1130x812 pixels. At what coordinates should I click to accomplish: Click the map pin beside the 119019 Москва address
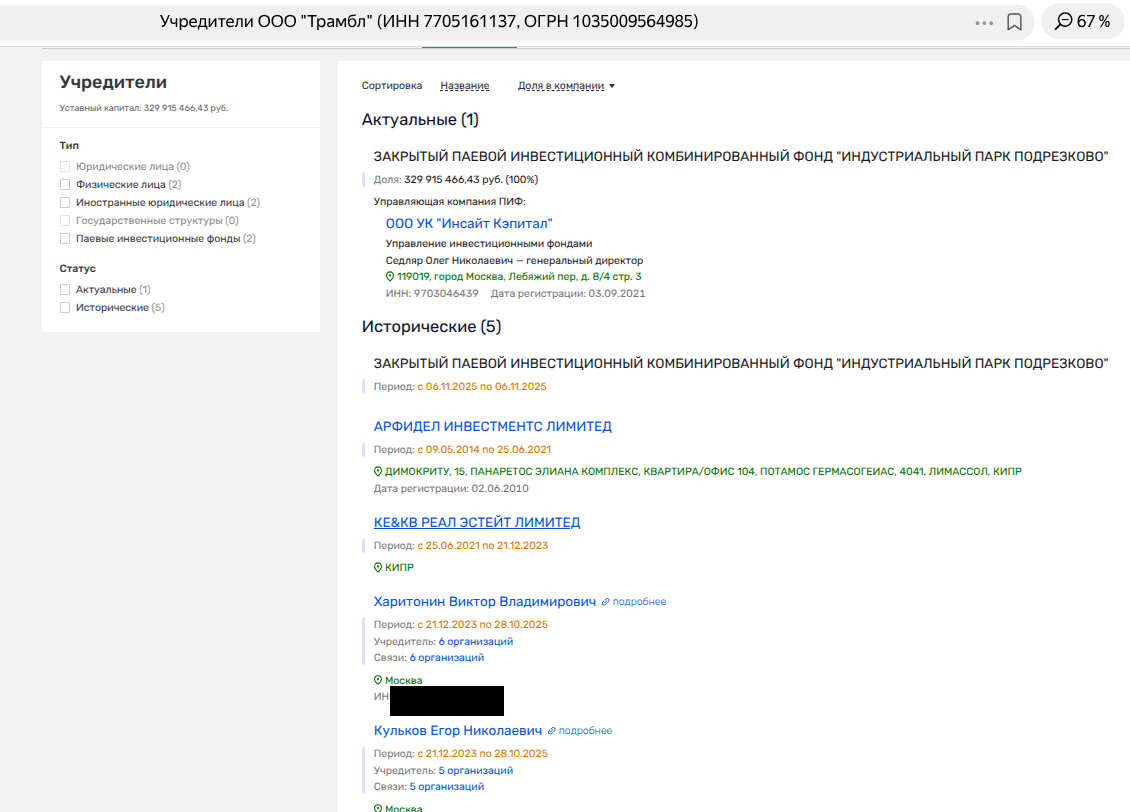point(390,277)
